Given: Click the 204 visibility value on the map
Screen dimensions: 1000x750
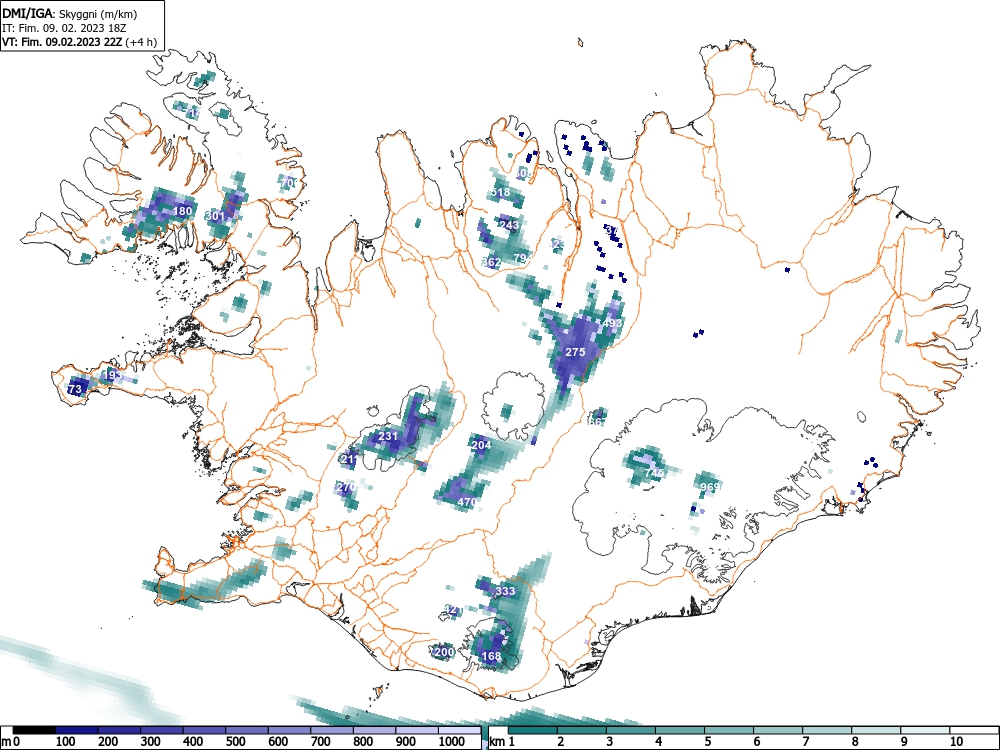Looking at the screenshot, I should point(481,445).
